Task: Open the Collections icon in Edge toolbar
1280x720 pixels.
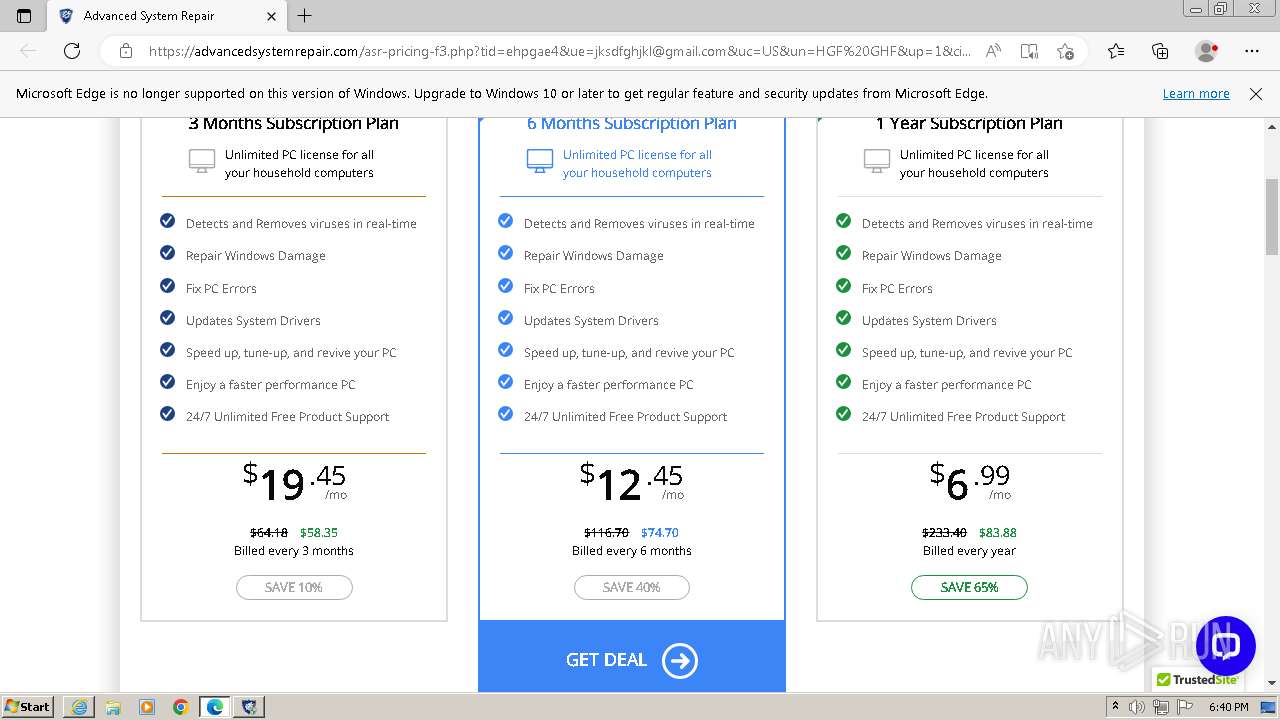Action: (x=1160, y=51)
